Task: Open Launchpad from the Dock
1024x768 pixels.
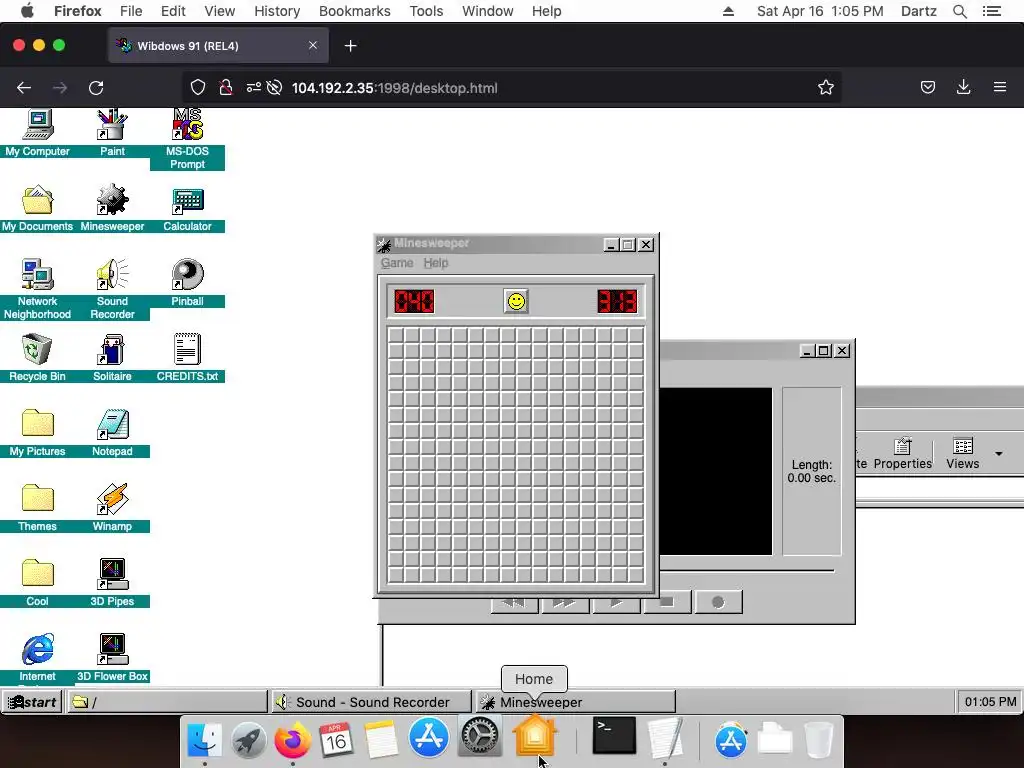Action: [x=248, y=739]
